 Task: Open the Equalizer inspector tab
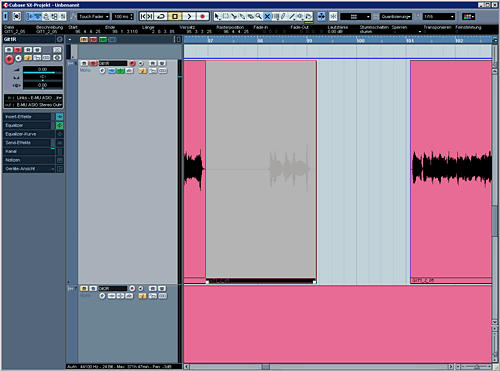(27, 125)
